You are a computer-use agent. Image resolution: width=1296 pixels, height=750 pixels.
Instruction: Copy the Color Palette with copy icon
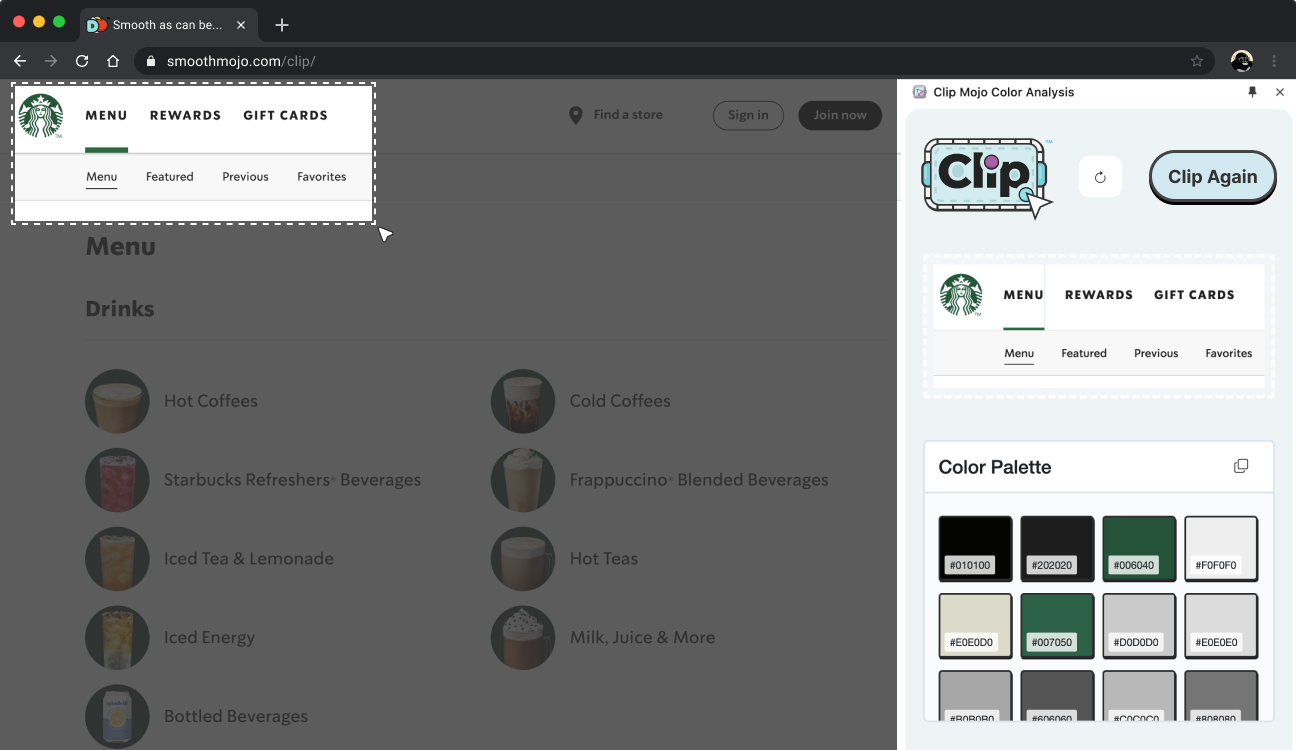point(1241,466)
